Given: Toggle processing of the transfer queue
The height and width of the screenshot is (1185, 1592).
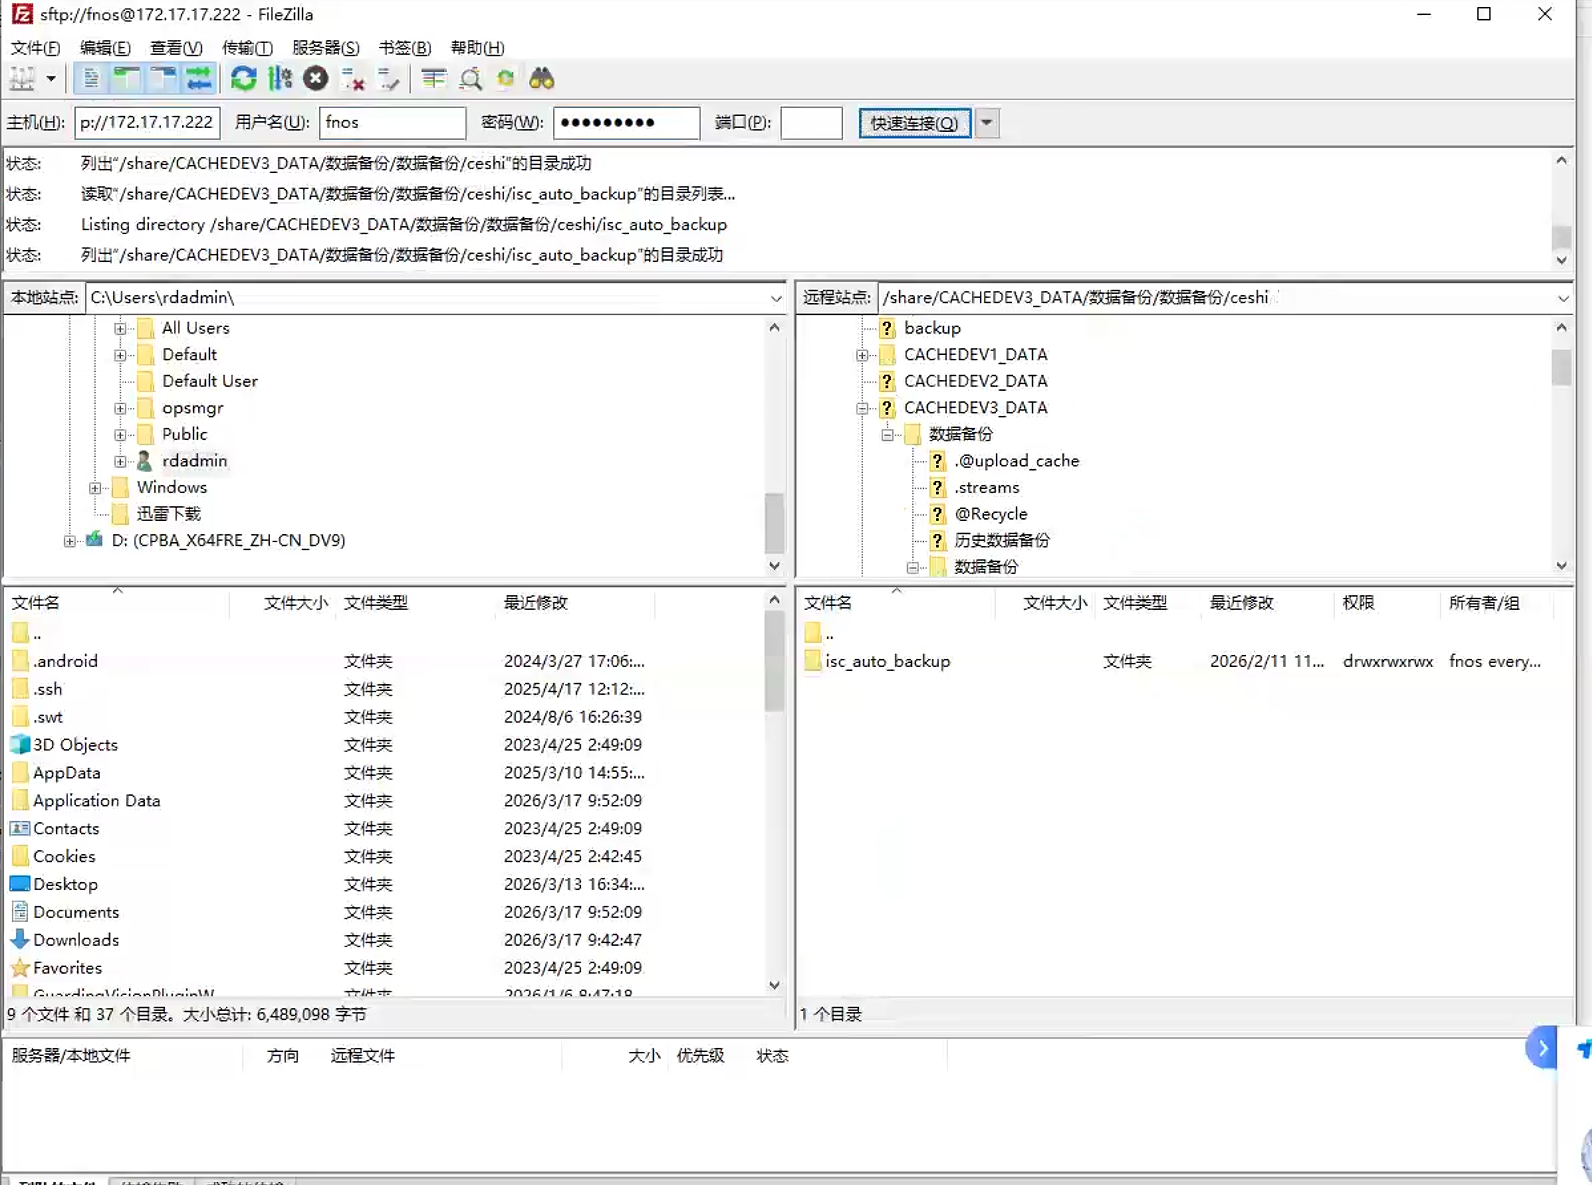Looking at the screenshot, I should coord(280,79).
